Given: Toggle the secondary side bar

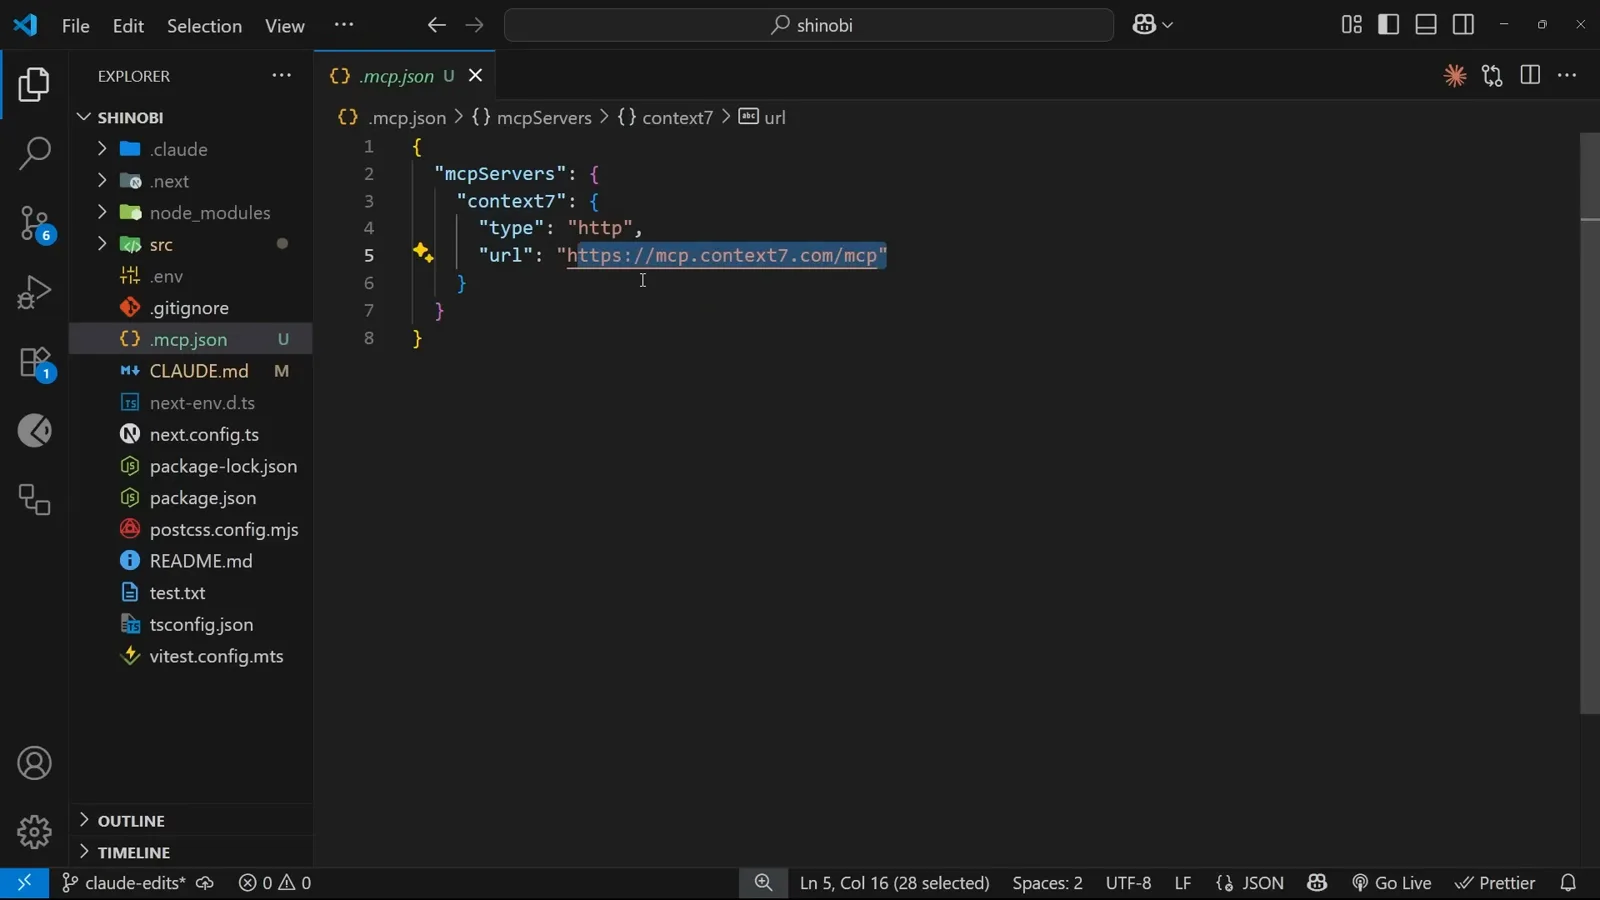Looking at the screenshot, I should point(1463,25).
